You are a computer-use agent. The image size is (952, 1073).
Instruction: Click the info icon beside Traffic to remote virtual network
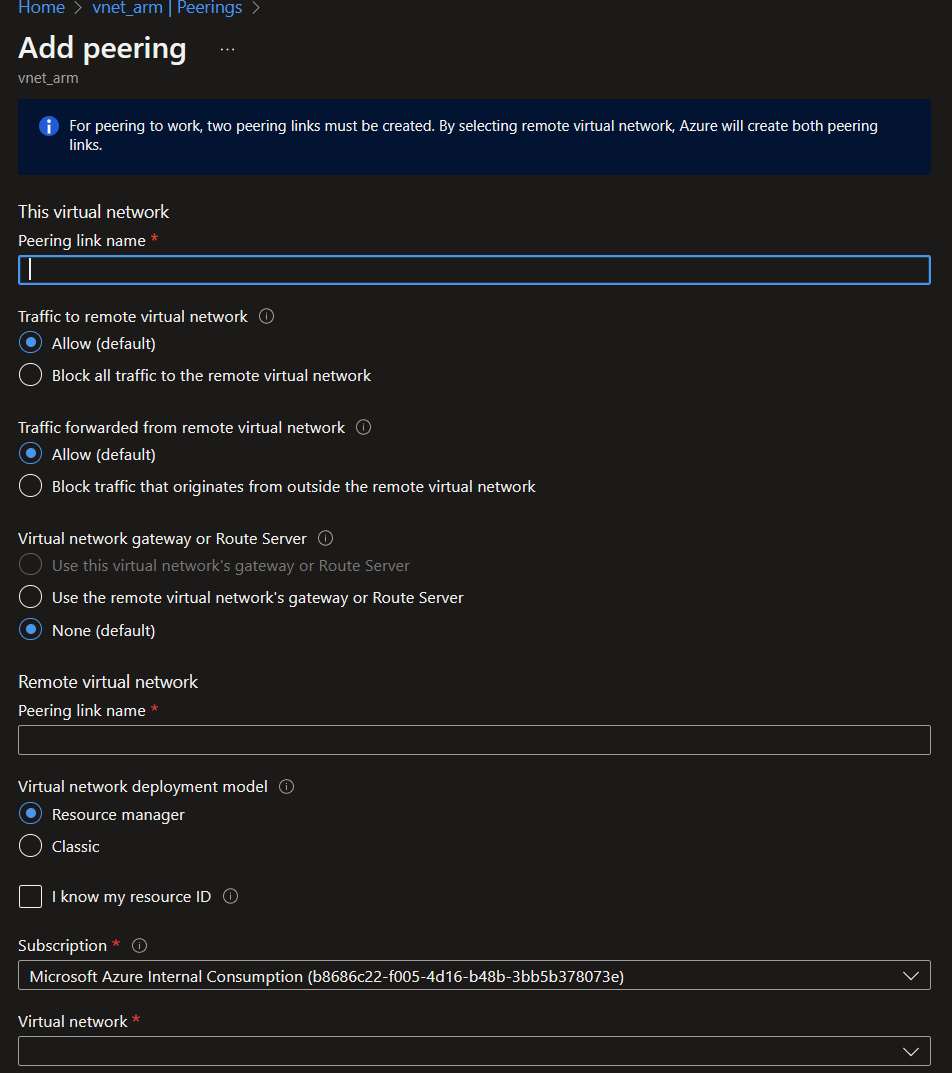(265, 316)
